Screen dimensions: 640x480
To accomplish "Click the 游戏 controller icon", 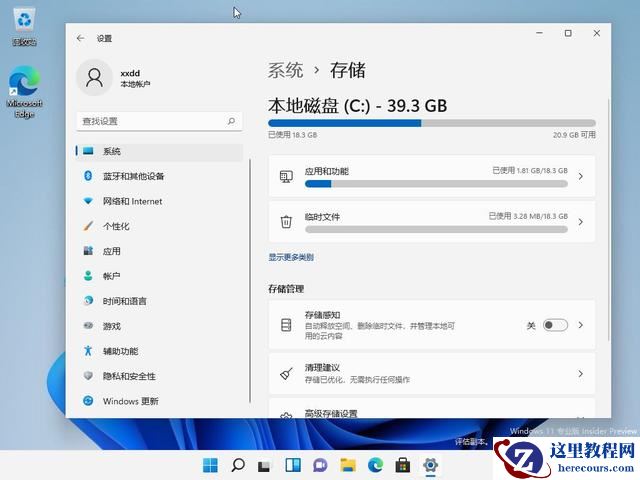I will (x=88, y=326).
